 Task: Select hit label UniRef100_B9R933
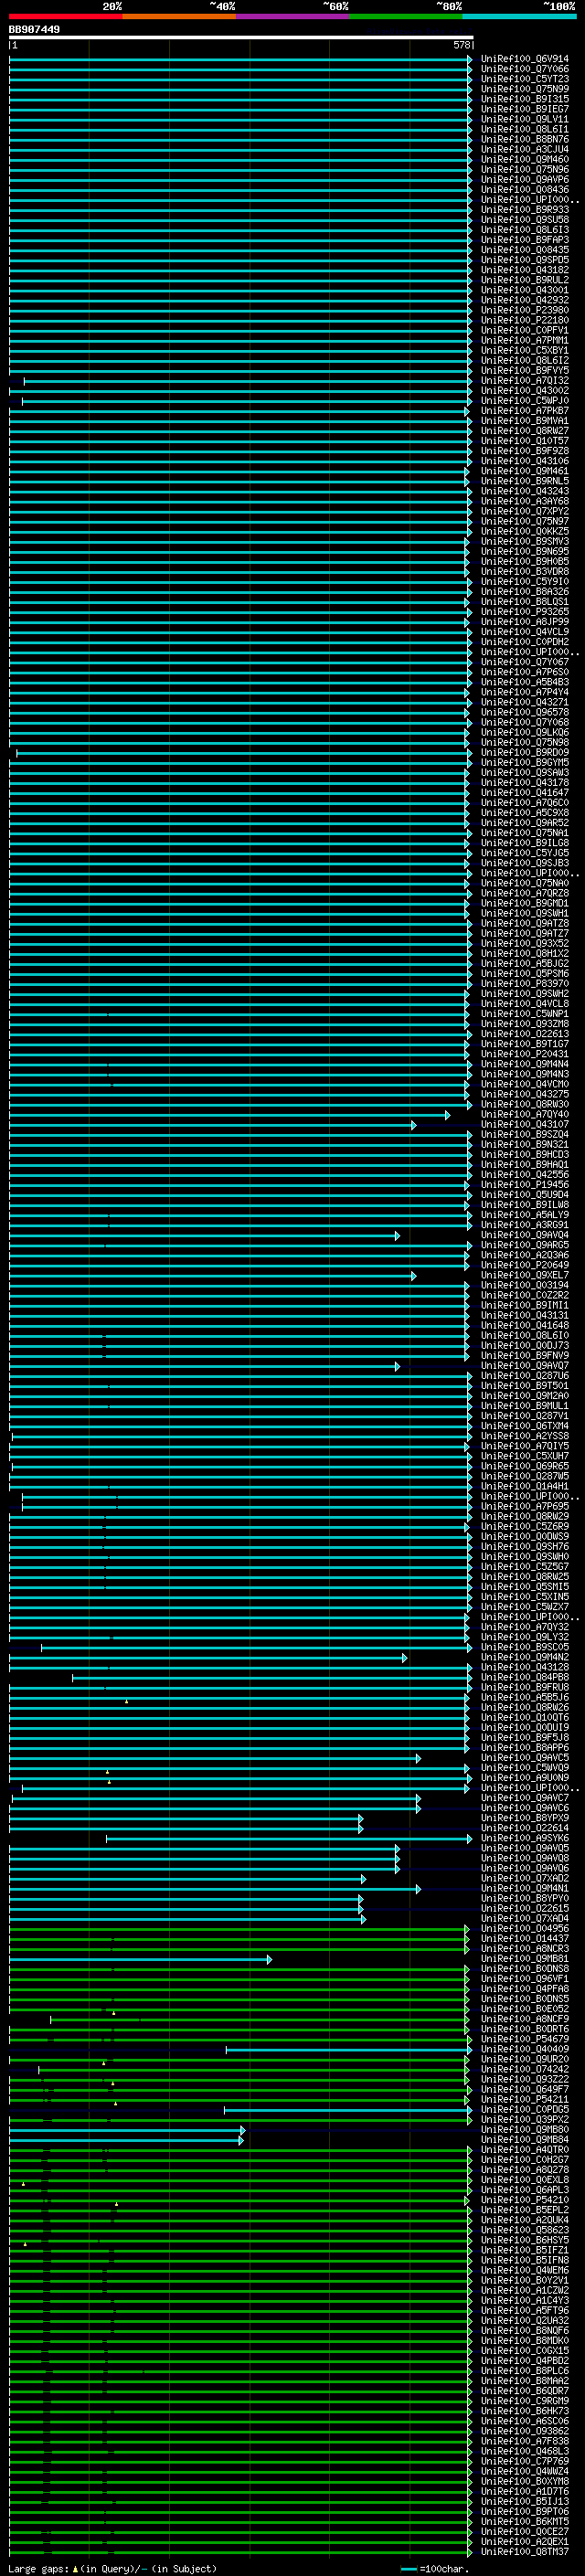coord(525,210)
